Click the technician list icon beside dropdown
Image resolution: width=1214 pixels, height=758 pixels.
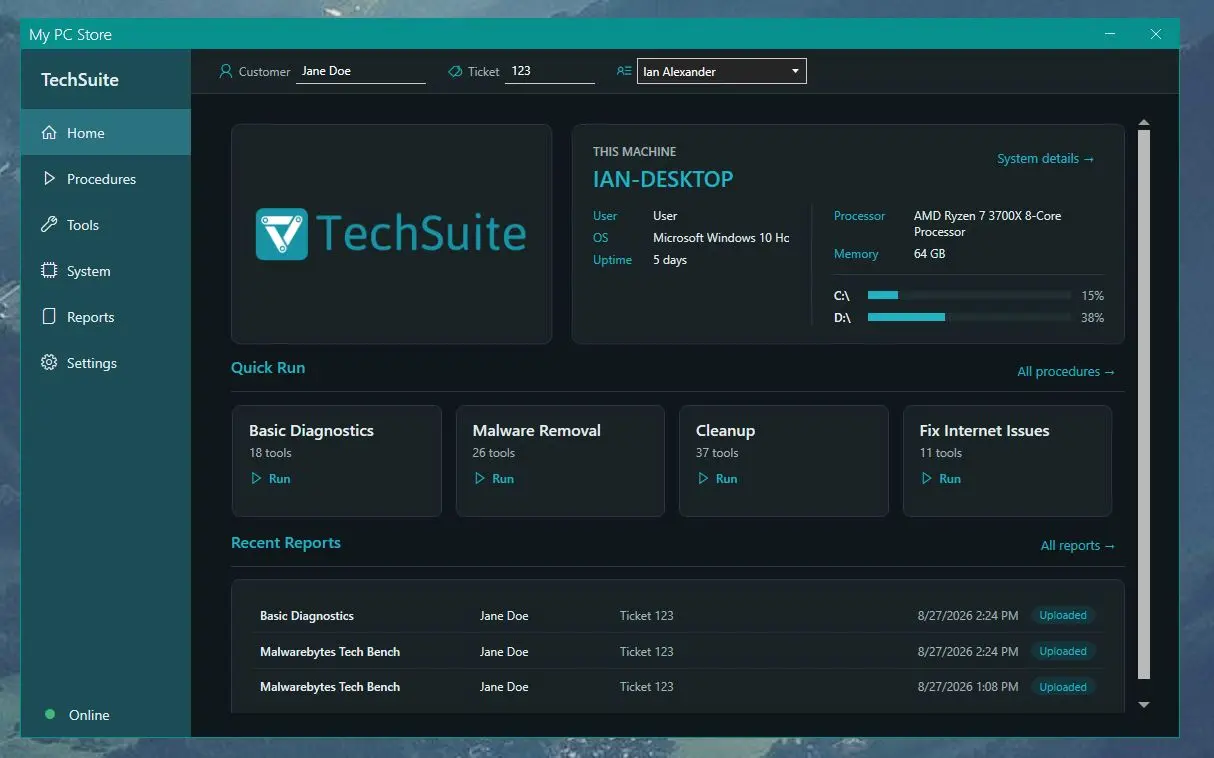click(x=624, y=71)
